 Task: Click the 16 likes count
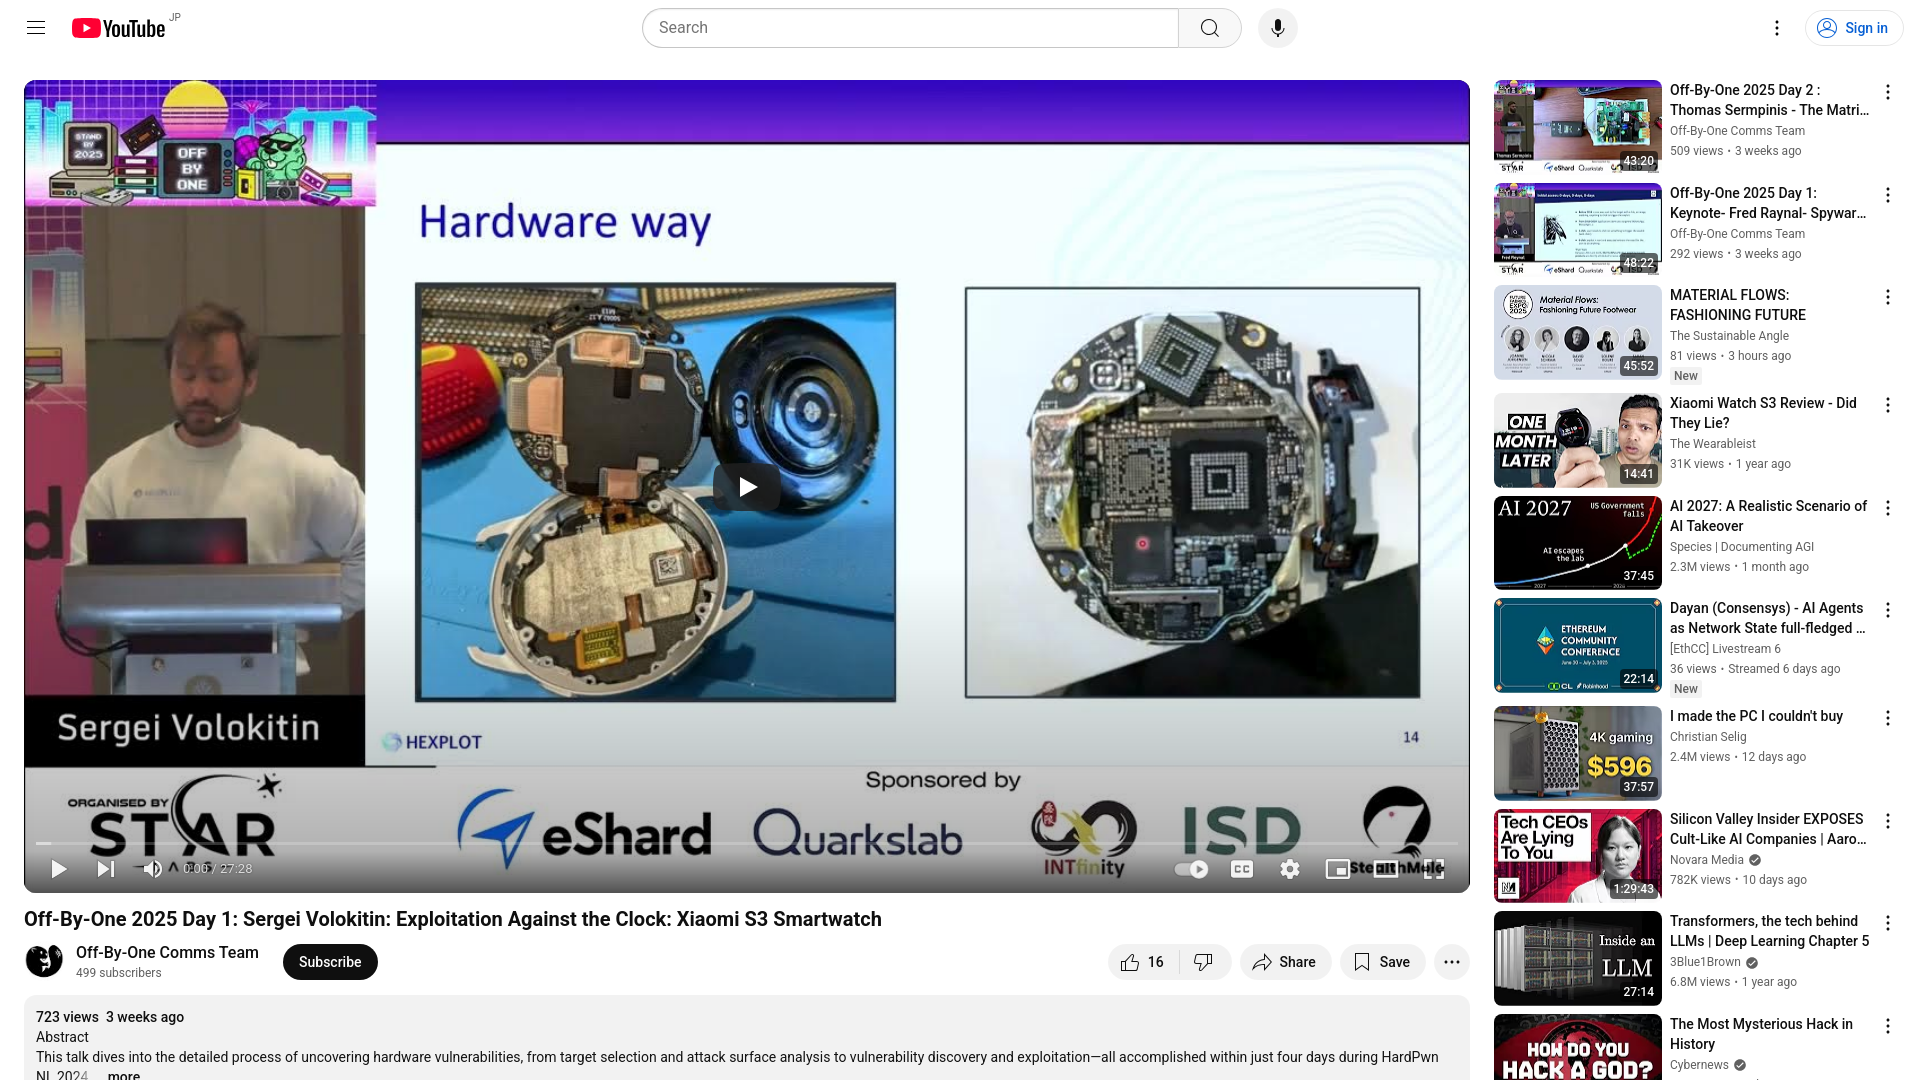(1156, 962)
